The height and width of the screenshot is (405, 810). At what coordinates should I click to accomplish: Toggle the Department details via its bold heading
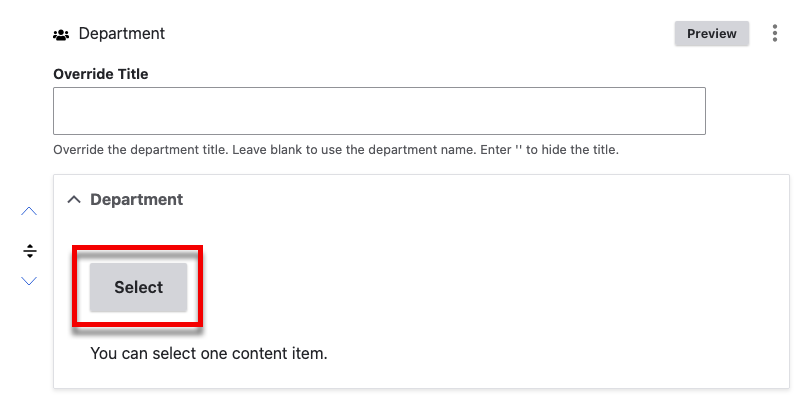(x=136, y=199)
